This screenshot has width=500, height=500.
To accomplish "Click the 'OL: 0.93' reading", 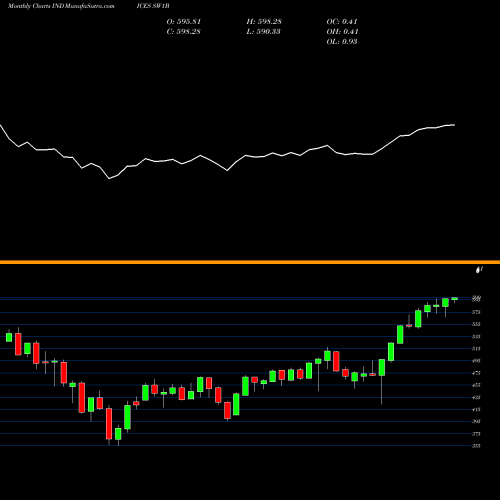I will point(342,42).
